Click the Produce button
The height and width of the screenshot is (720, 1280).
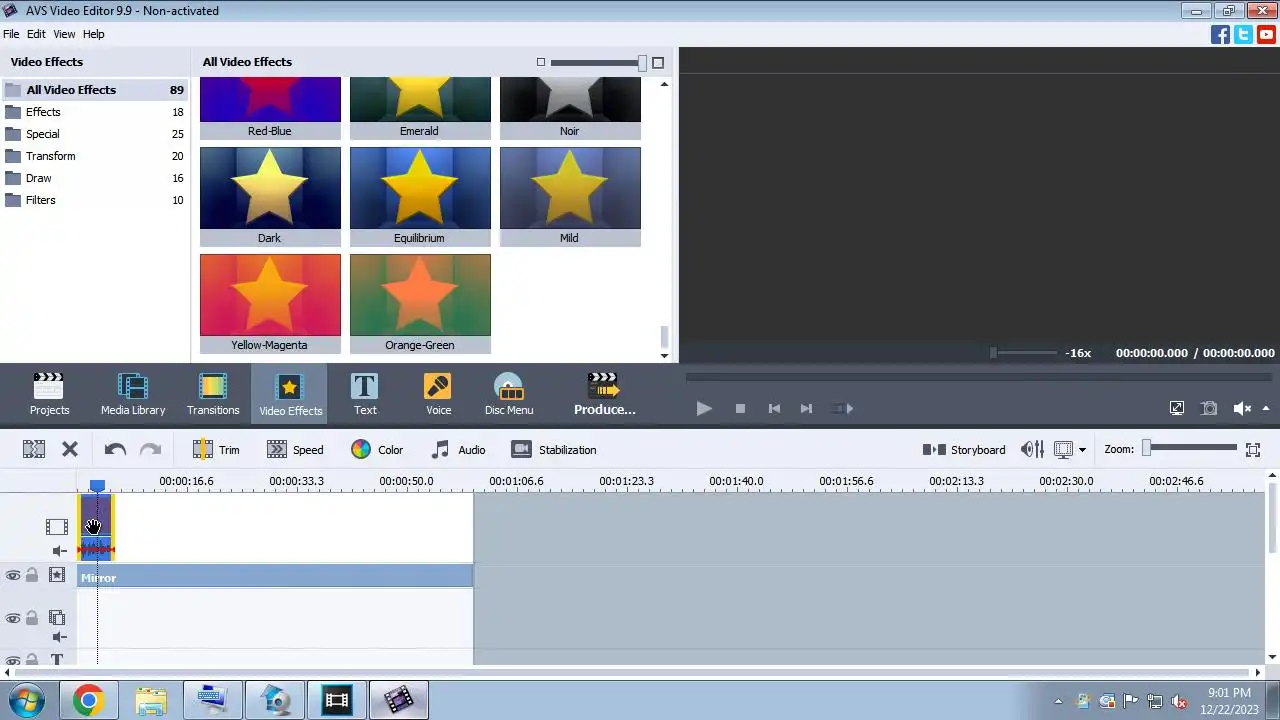tap(605, 394)
